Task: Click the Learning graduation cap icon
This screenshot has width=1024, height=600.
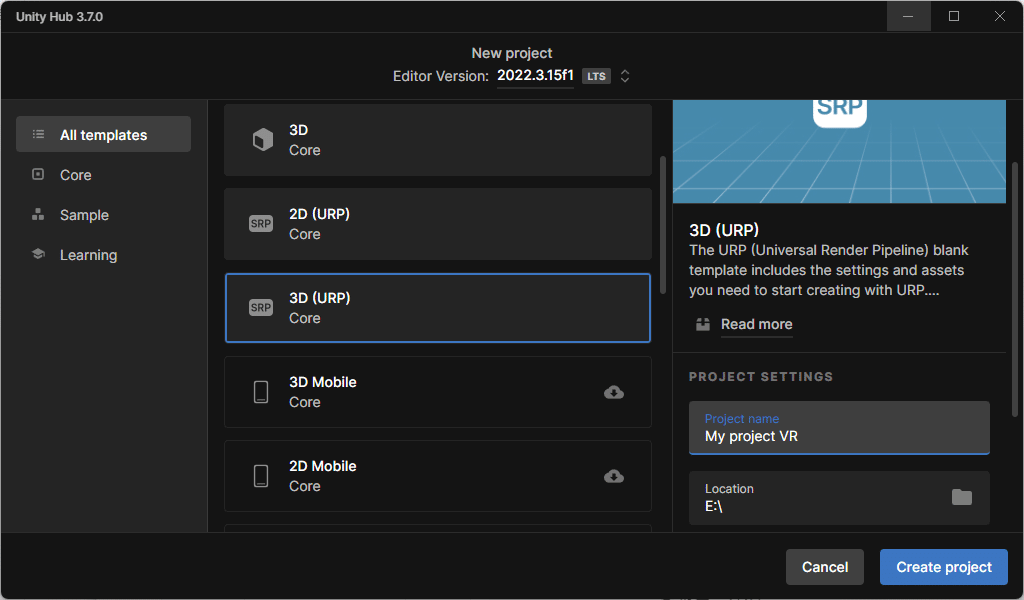Action: pyautogui.click(x=38, y=255)
